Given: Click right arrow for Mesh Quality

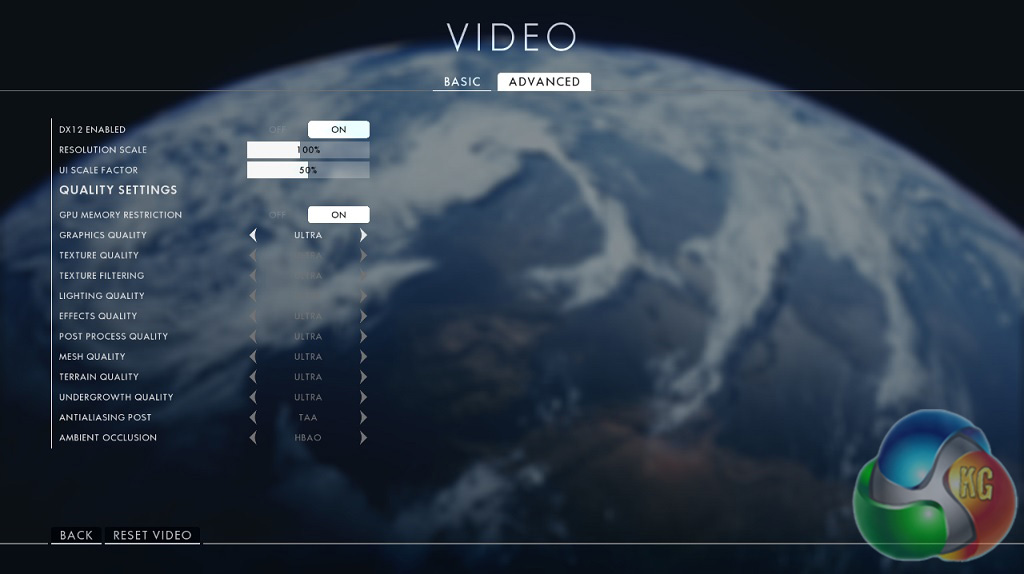Looking at the screenshot, I should [x=364, y=357].
